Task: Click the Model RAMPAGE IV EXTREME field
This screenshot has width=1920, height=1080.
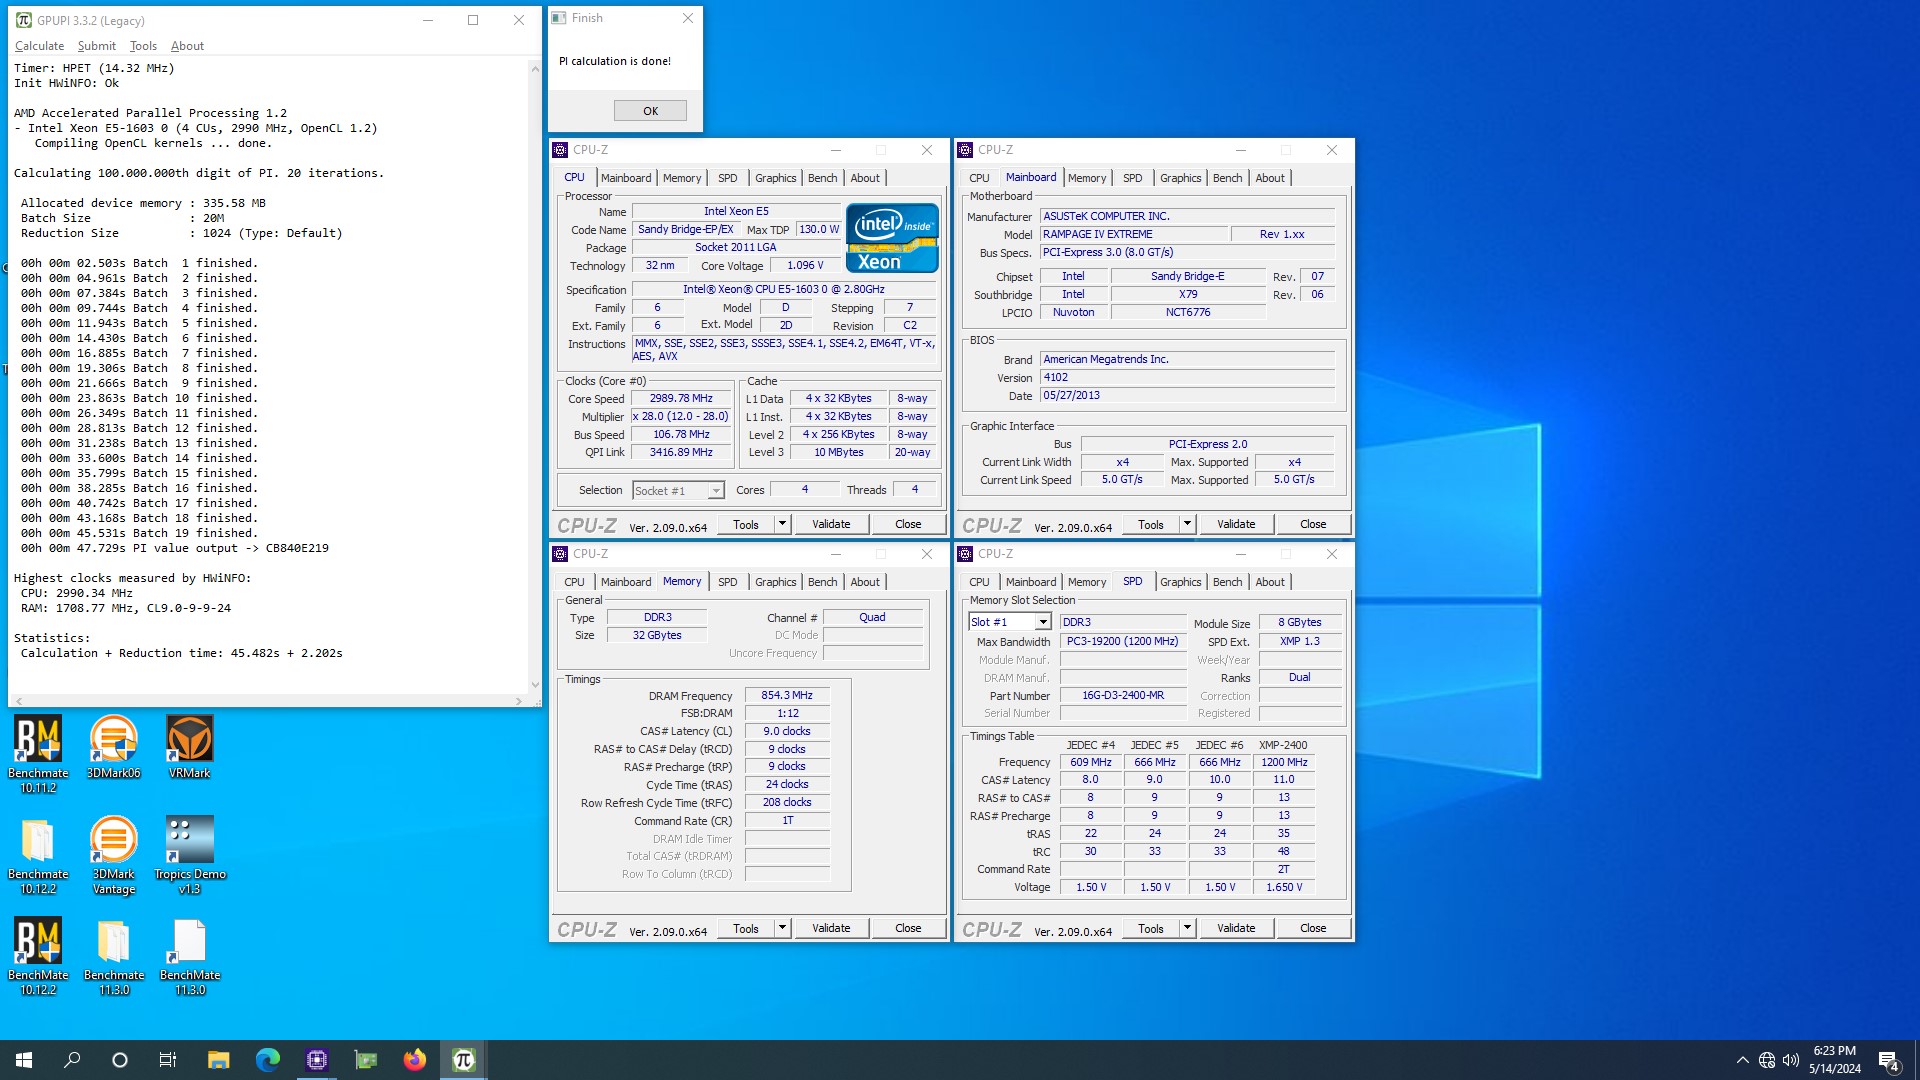Action: coord(1133,234)
